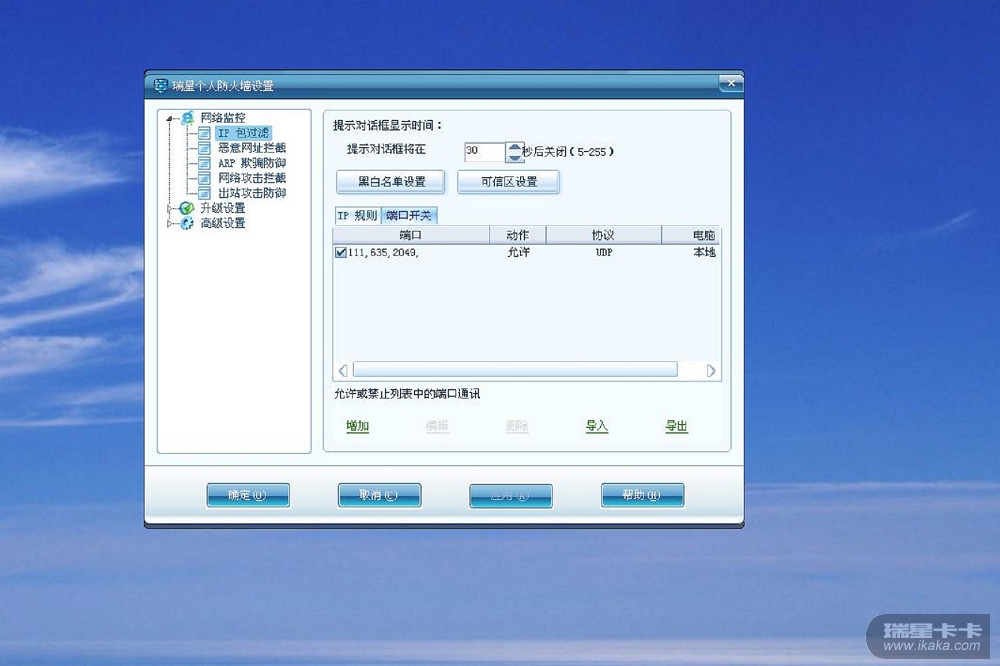Screen dimensions: 1000x666
Task: Click the 增加 link
Action: coord(358,426)
